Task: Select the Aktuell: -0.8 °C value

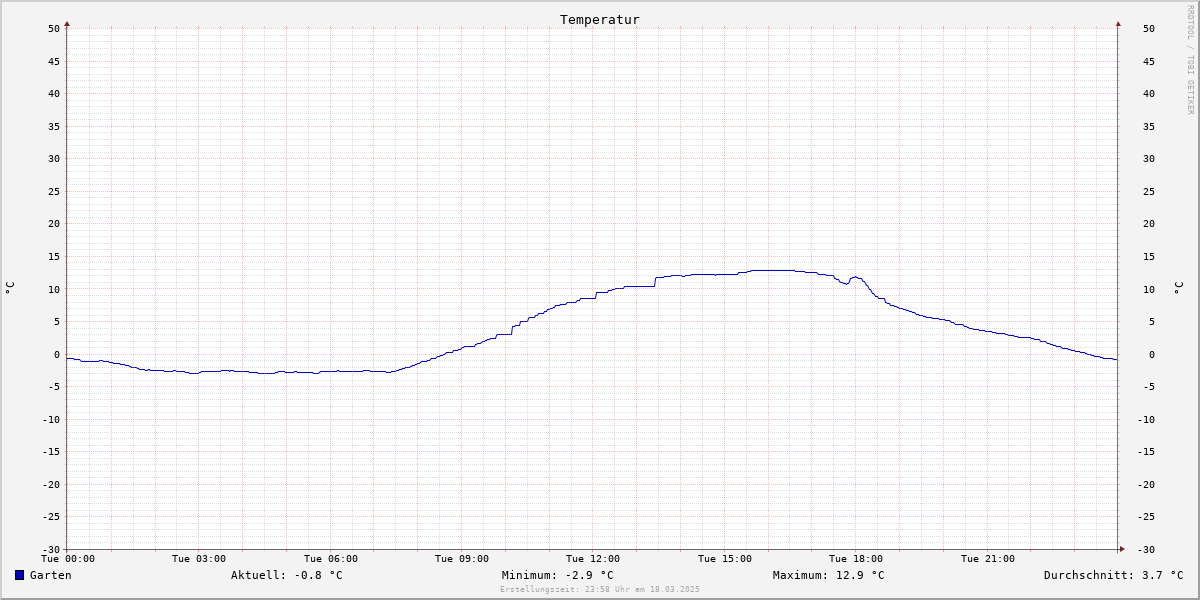Action: [x=287, y=575]
